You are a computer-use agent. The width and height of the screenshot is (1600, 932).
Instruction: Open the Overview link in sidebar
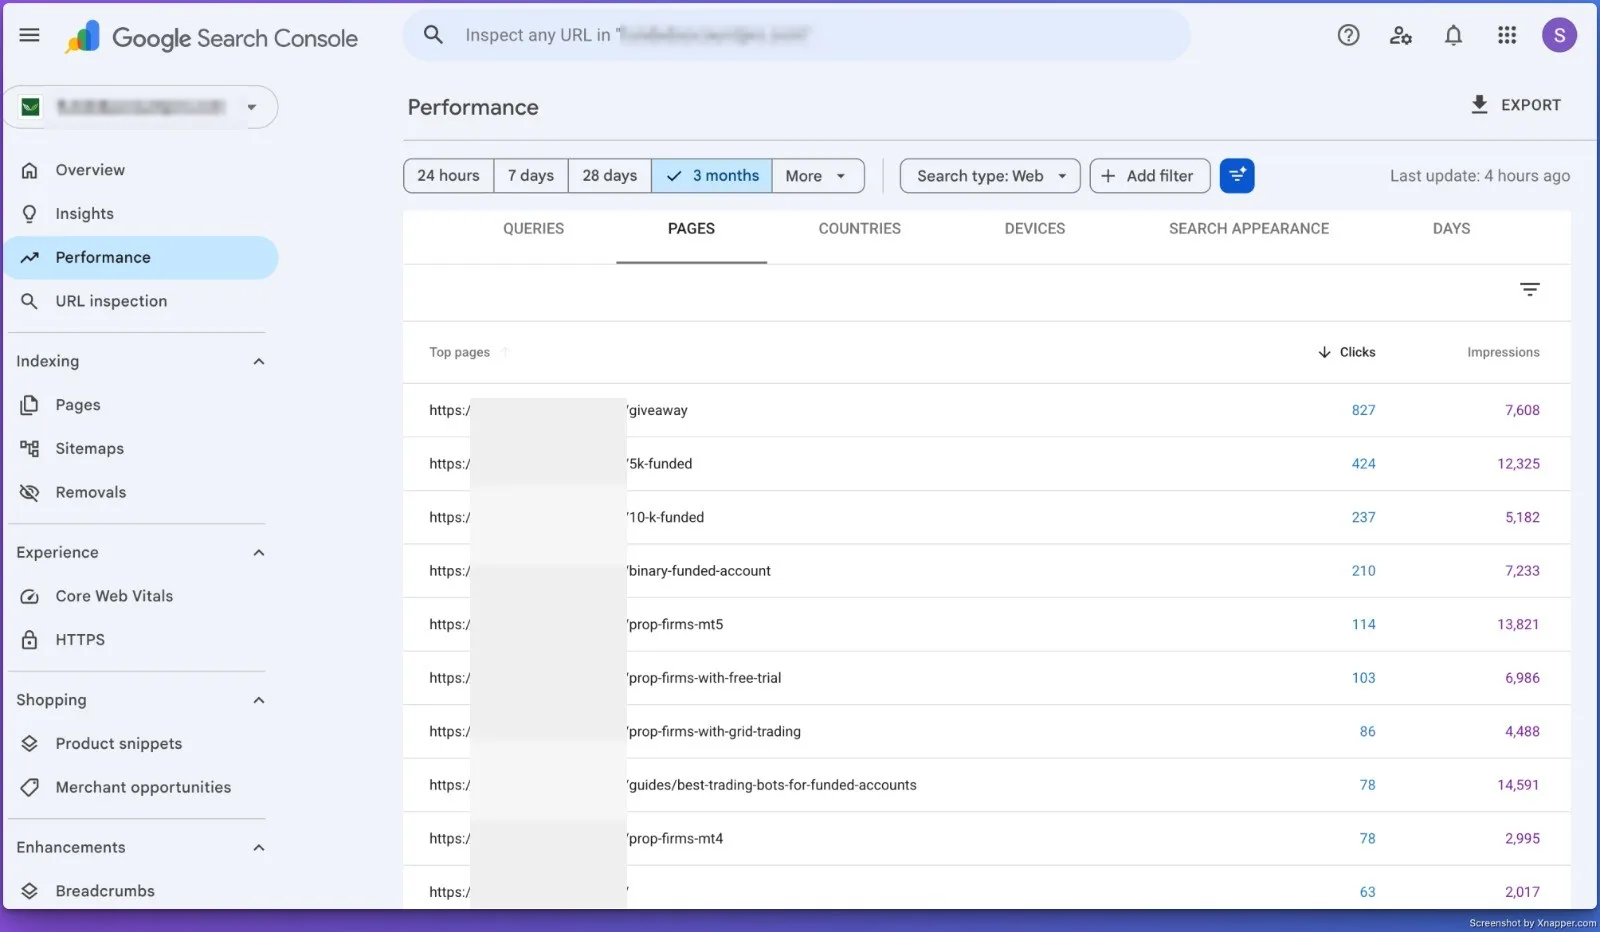90,170
